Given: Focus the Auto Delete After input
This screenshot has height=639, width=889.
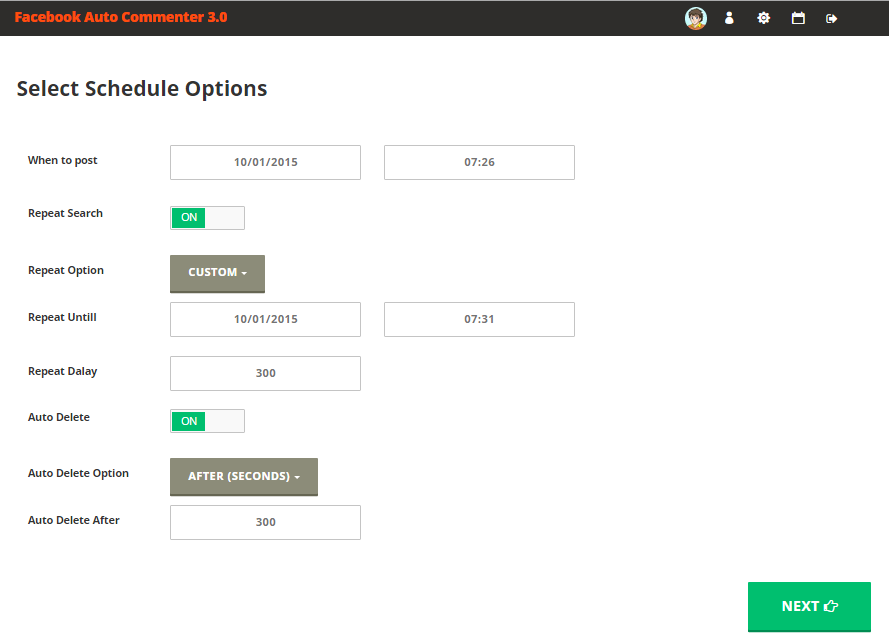Looking at the screenshot, I should [265, 522].
